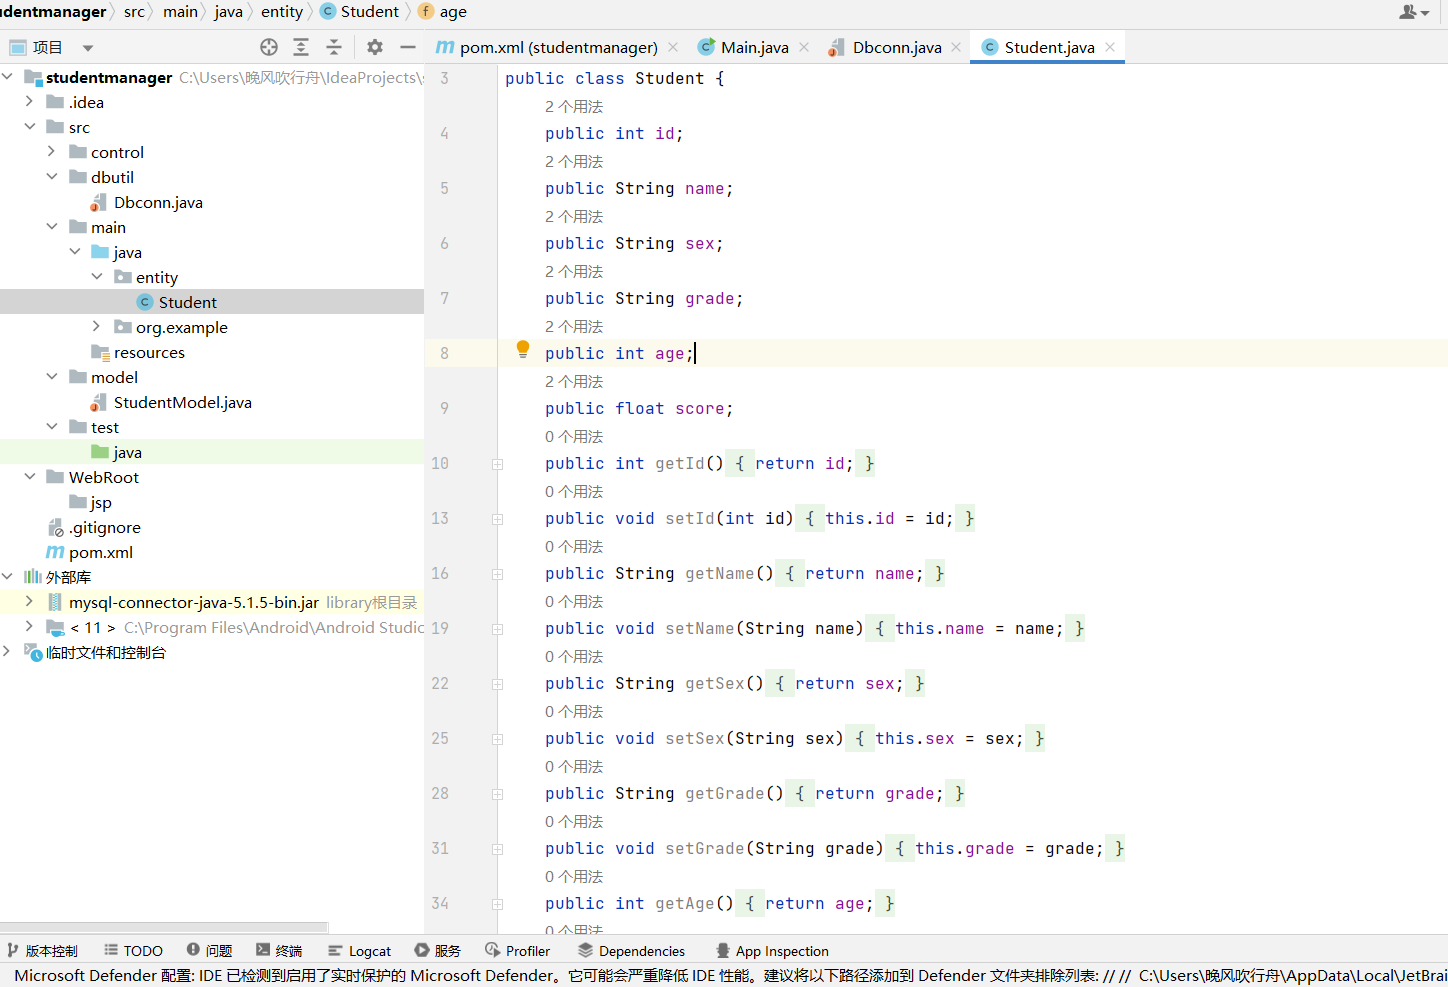Toggle fold of getId() method at line 10
This screenshot has width=1448, height=987.
pos(497,464)
